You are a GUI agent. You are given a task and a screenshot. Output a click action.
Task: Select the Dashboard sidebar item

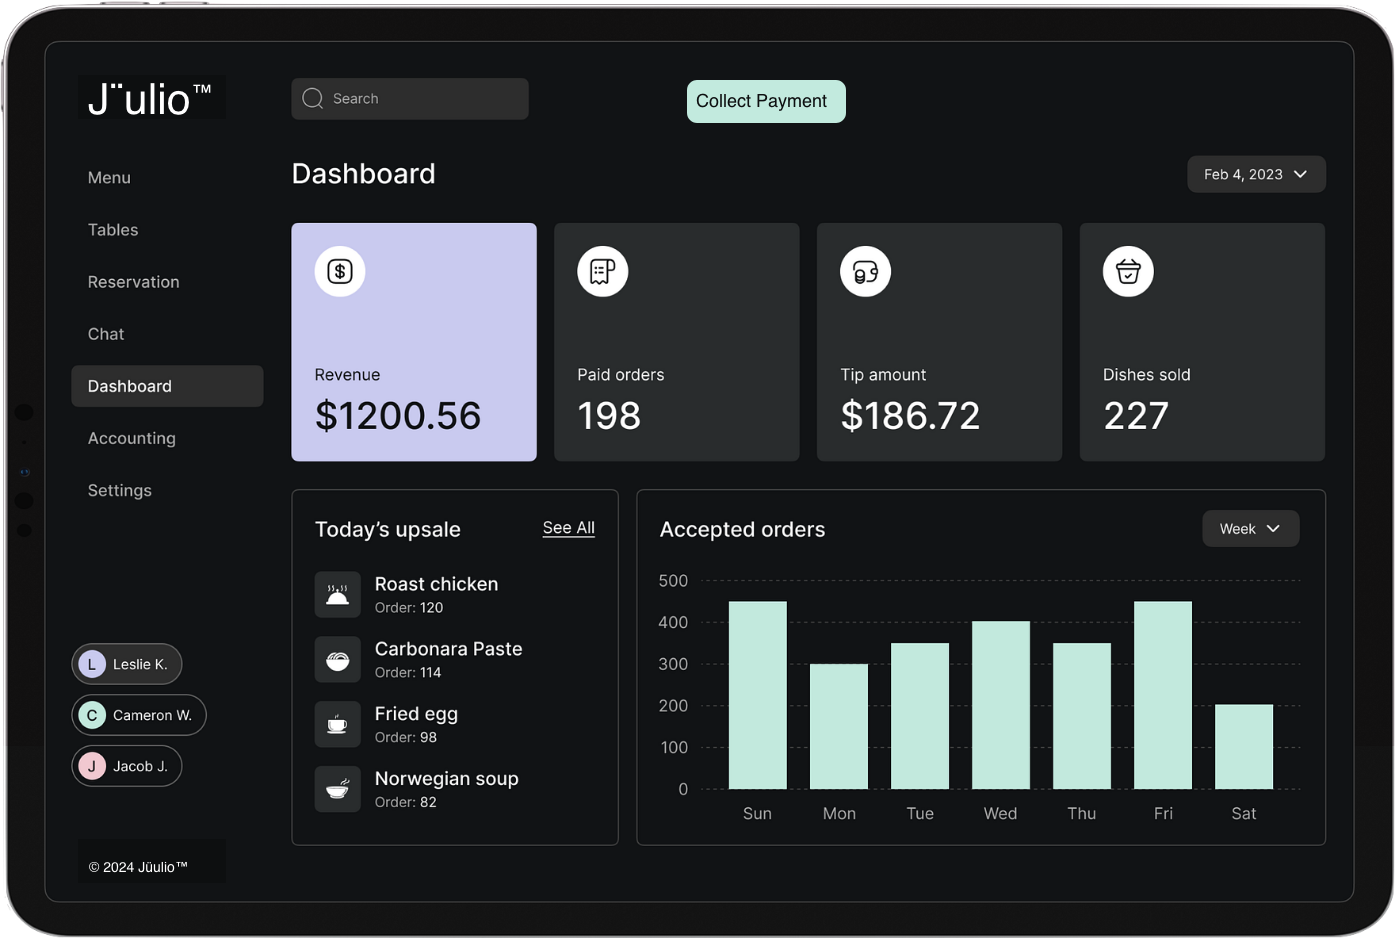[167, 386]
